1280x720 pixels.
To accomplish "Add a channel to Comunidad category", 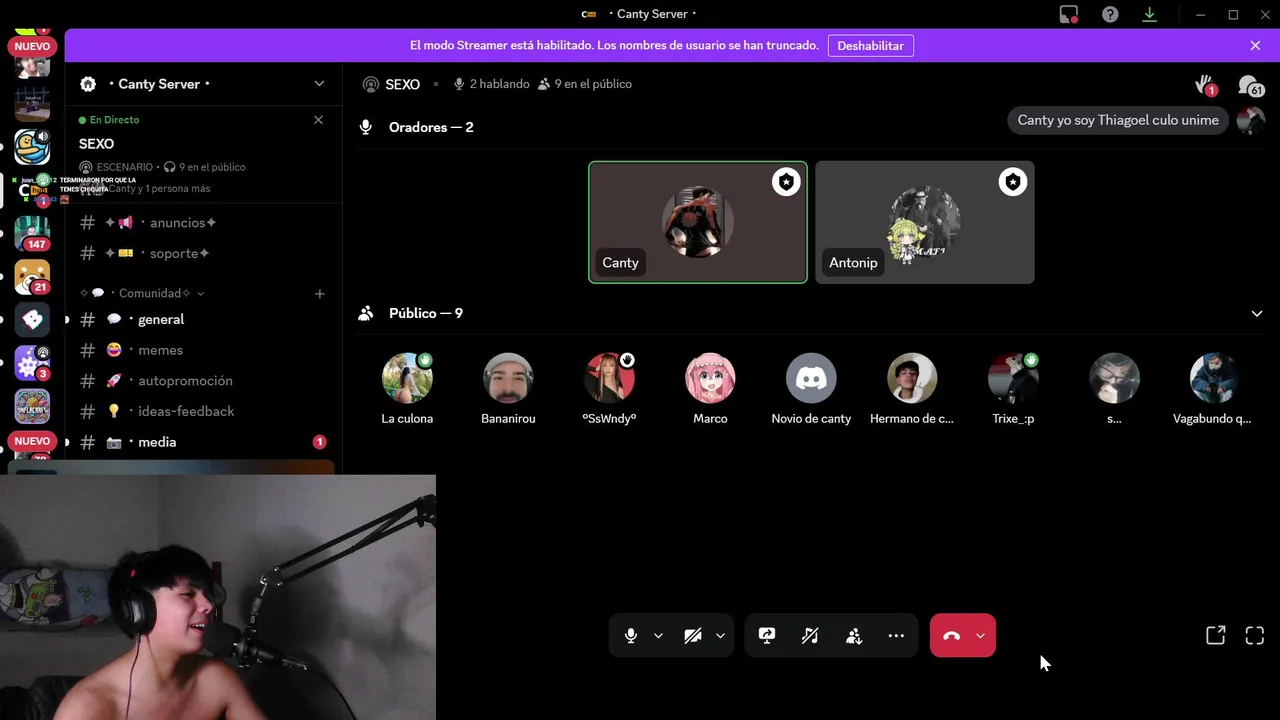I will coord(319,294).
